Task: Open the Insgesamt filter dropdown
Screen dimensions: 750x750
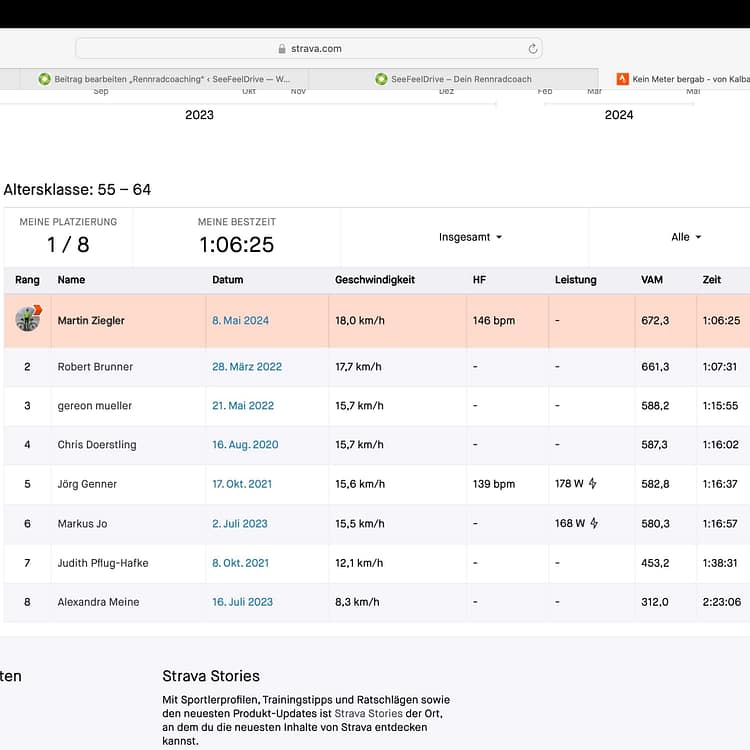Action: (x=470, y=237)
